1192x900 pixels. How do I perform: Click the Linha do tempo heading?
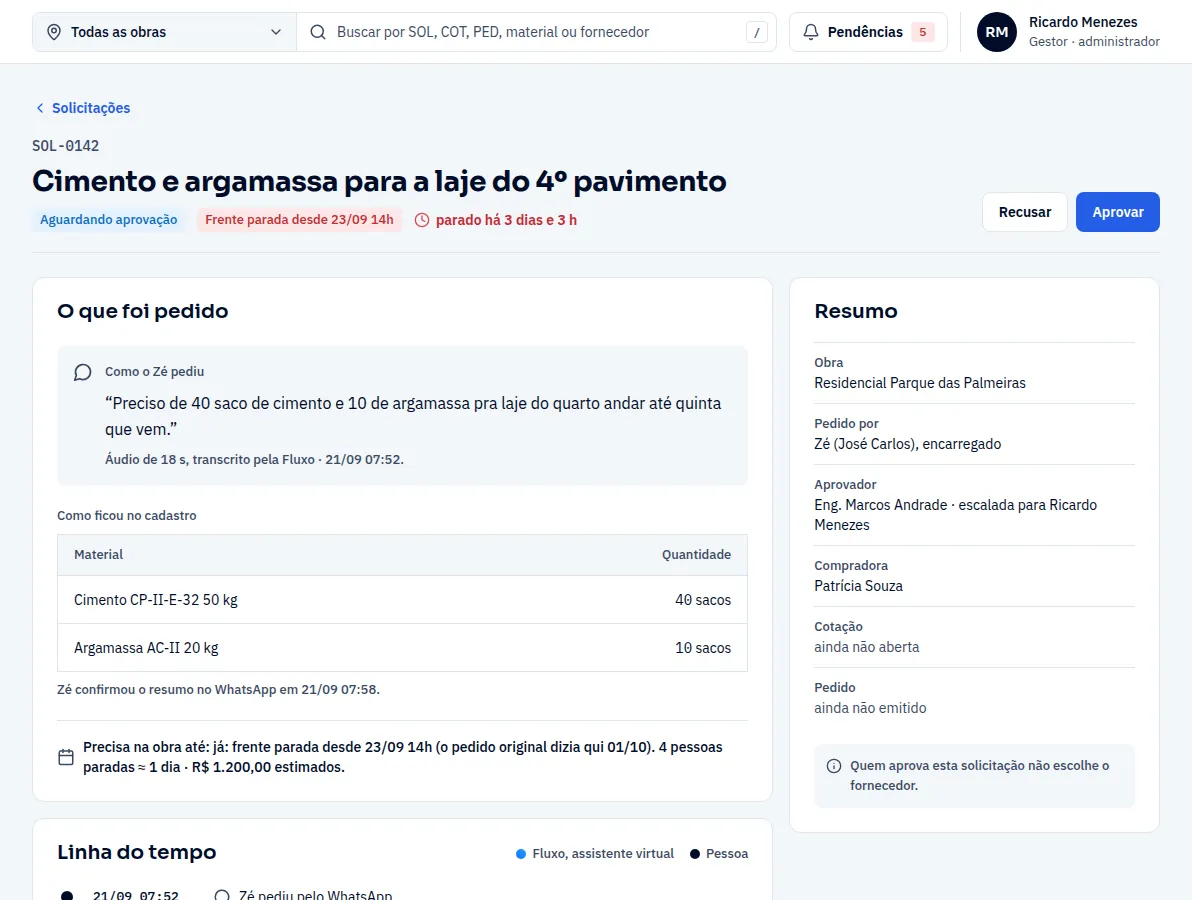[x=137, y=852]
